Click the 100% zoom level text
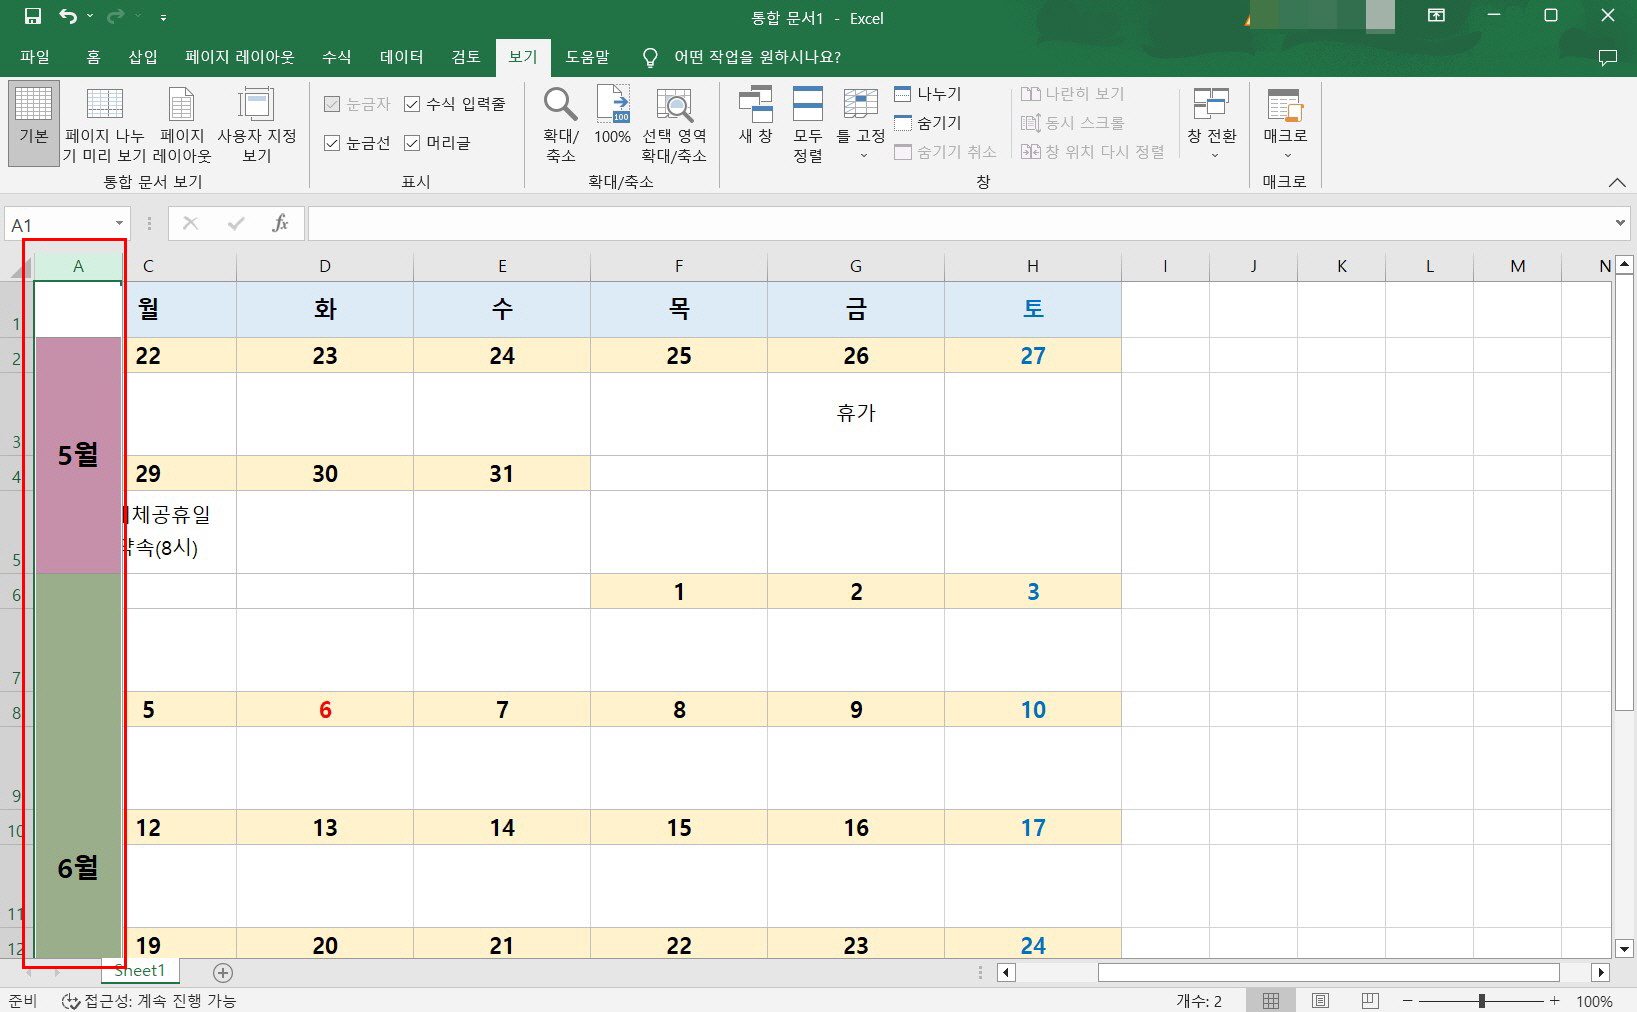The width and height of the screenshot is (1637, 1012). coord(1594,1001)
